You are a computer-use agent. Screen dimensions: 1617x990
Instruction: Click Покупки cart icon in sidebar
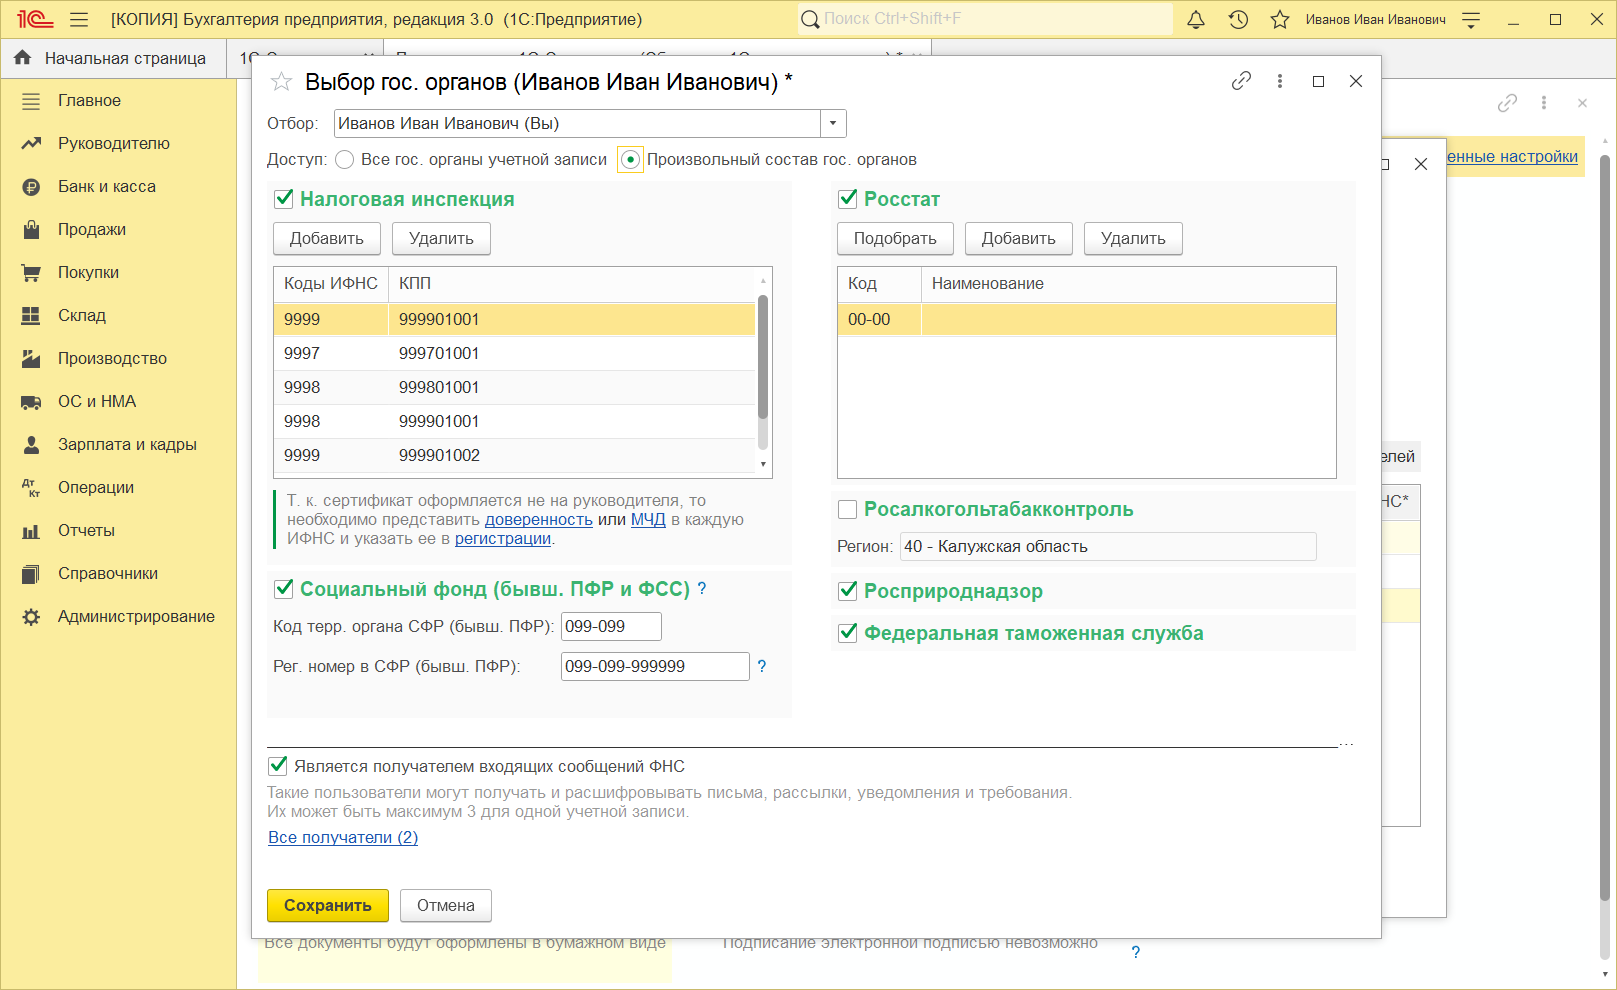(x=31, y=273)
